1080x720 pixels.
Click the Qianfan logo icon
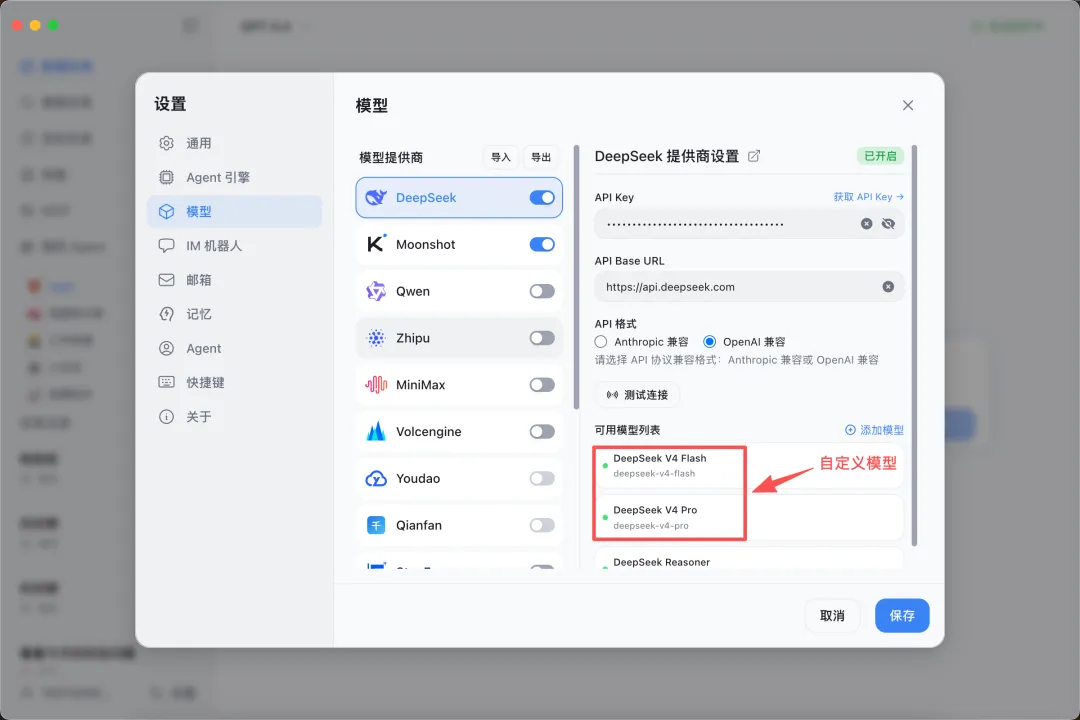point(376,525)
